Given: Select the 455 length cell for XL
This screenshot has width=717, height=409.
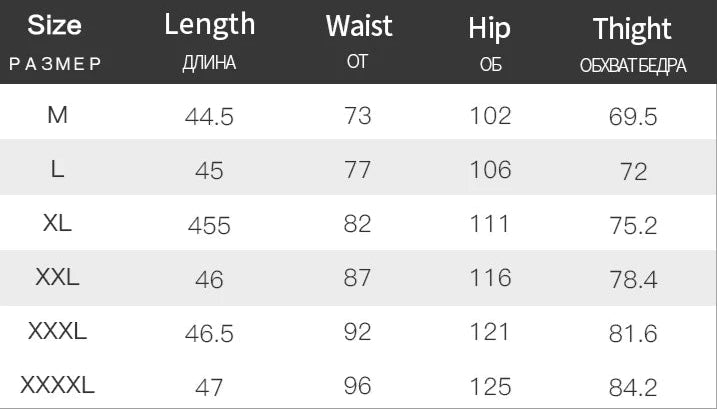Looking at the screenshot, I should [209, 226].
